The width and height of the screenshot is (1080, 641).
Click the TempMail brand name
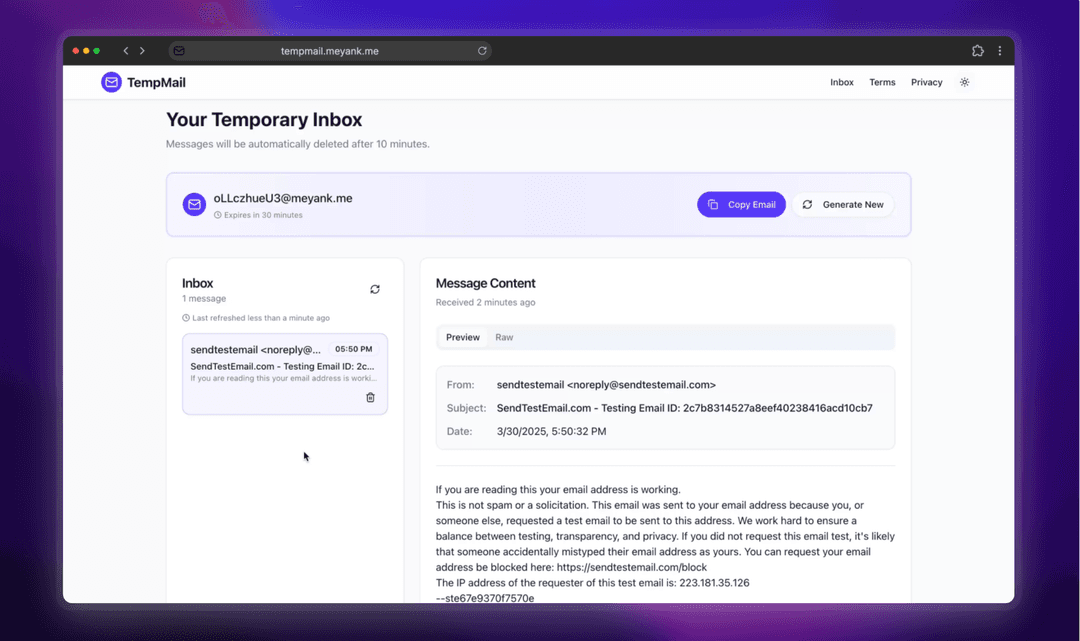(x=156, y=83)
